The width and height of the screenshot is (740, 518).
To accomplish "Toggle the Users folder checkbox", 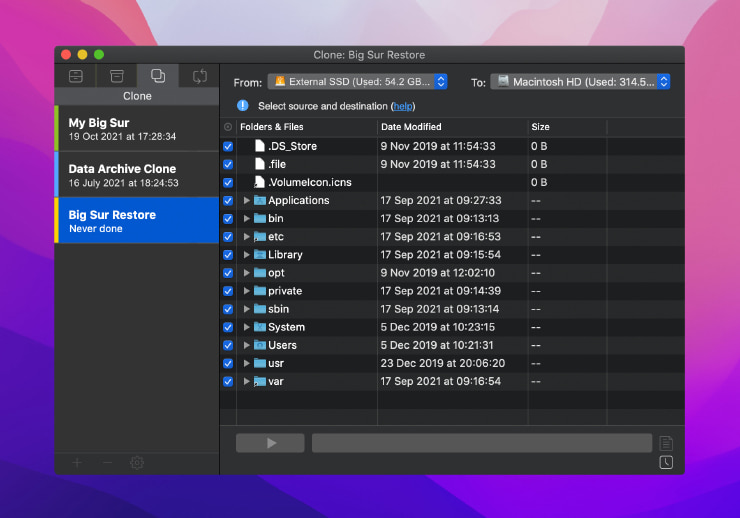I will (x=228, y=345).
